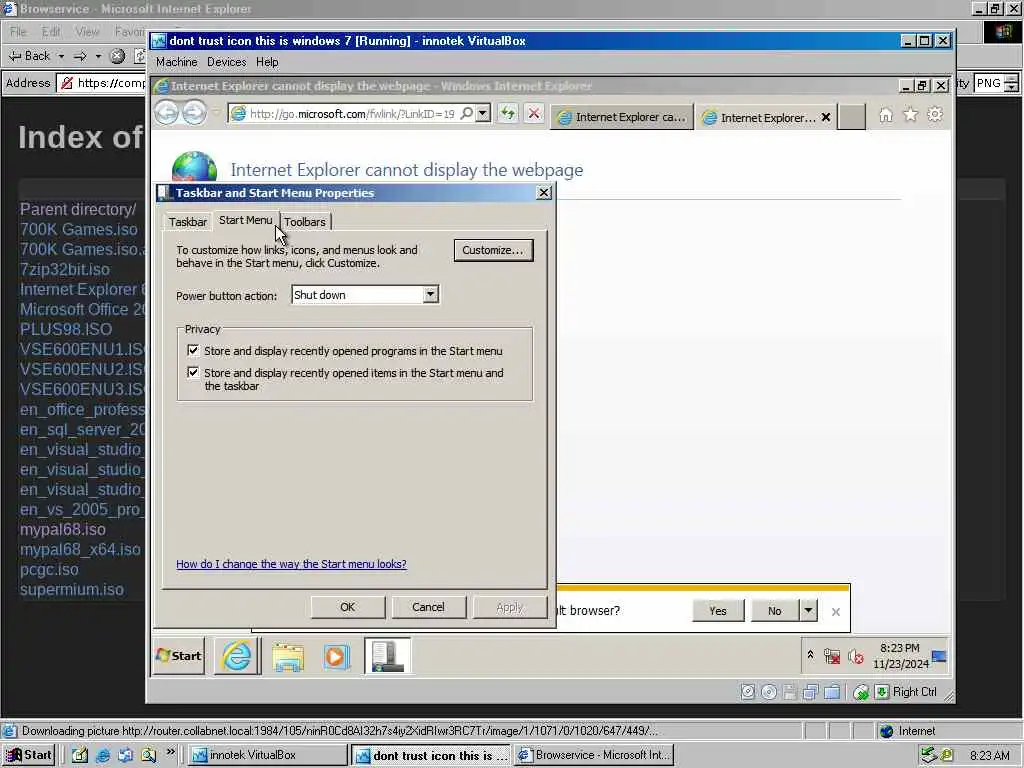The height and width of the screenshot is (768, 1024).
Task: Open IE icon in host quick launch
Action: [103, 755]
